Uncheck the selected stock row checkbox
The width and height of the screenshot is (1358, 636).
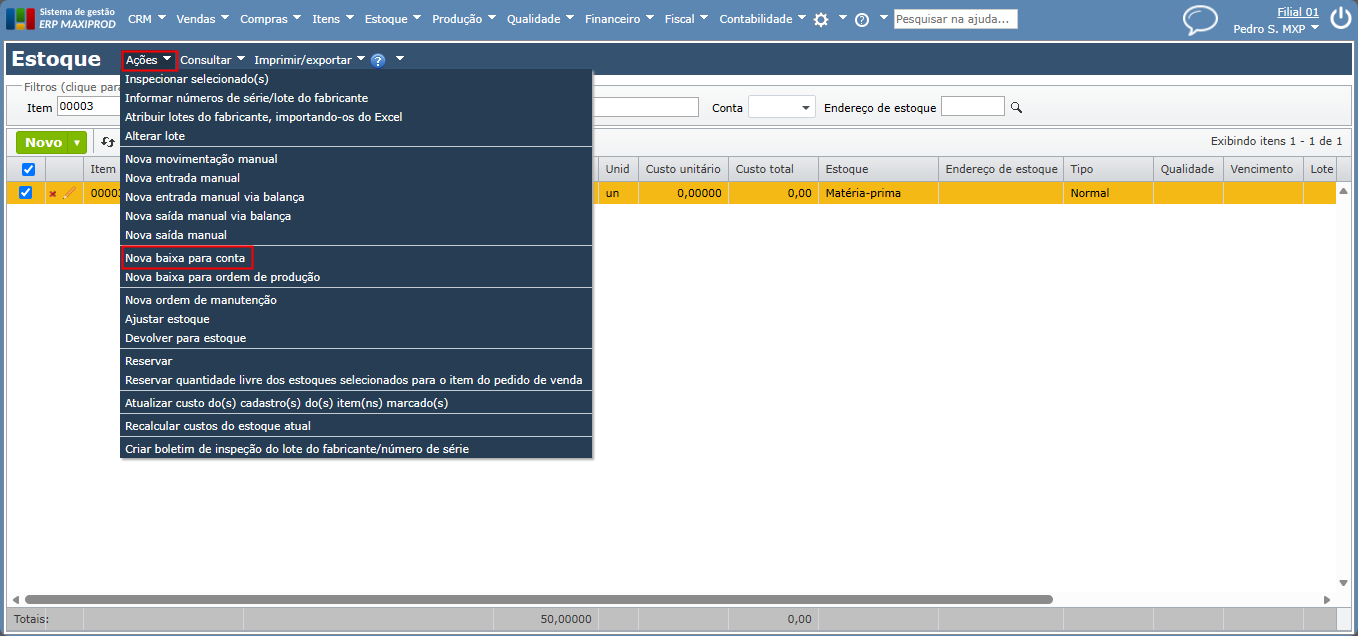tap(26, 192)
